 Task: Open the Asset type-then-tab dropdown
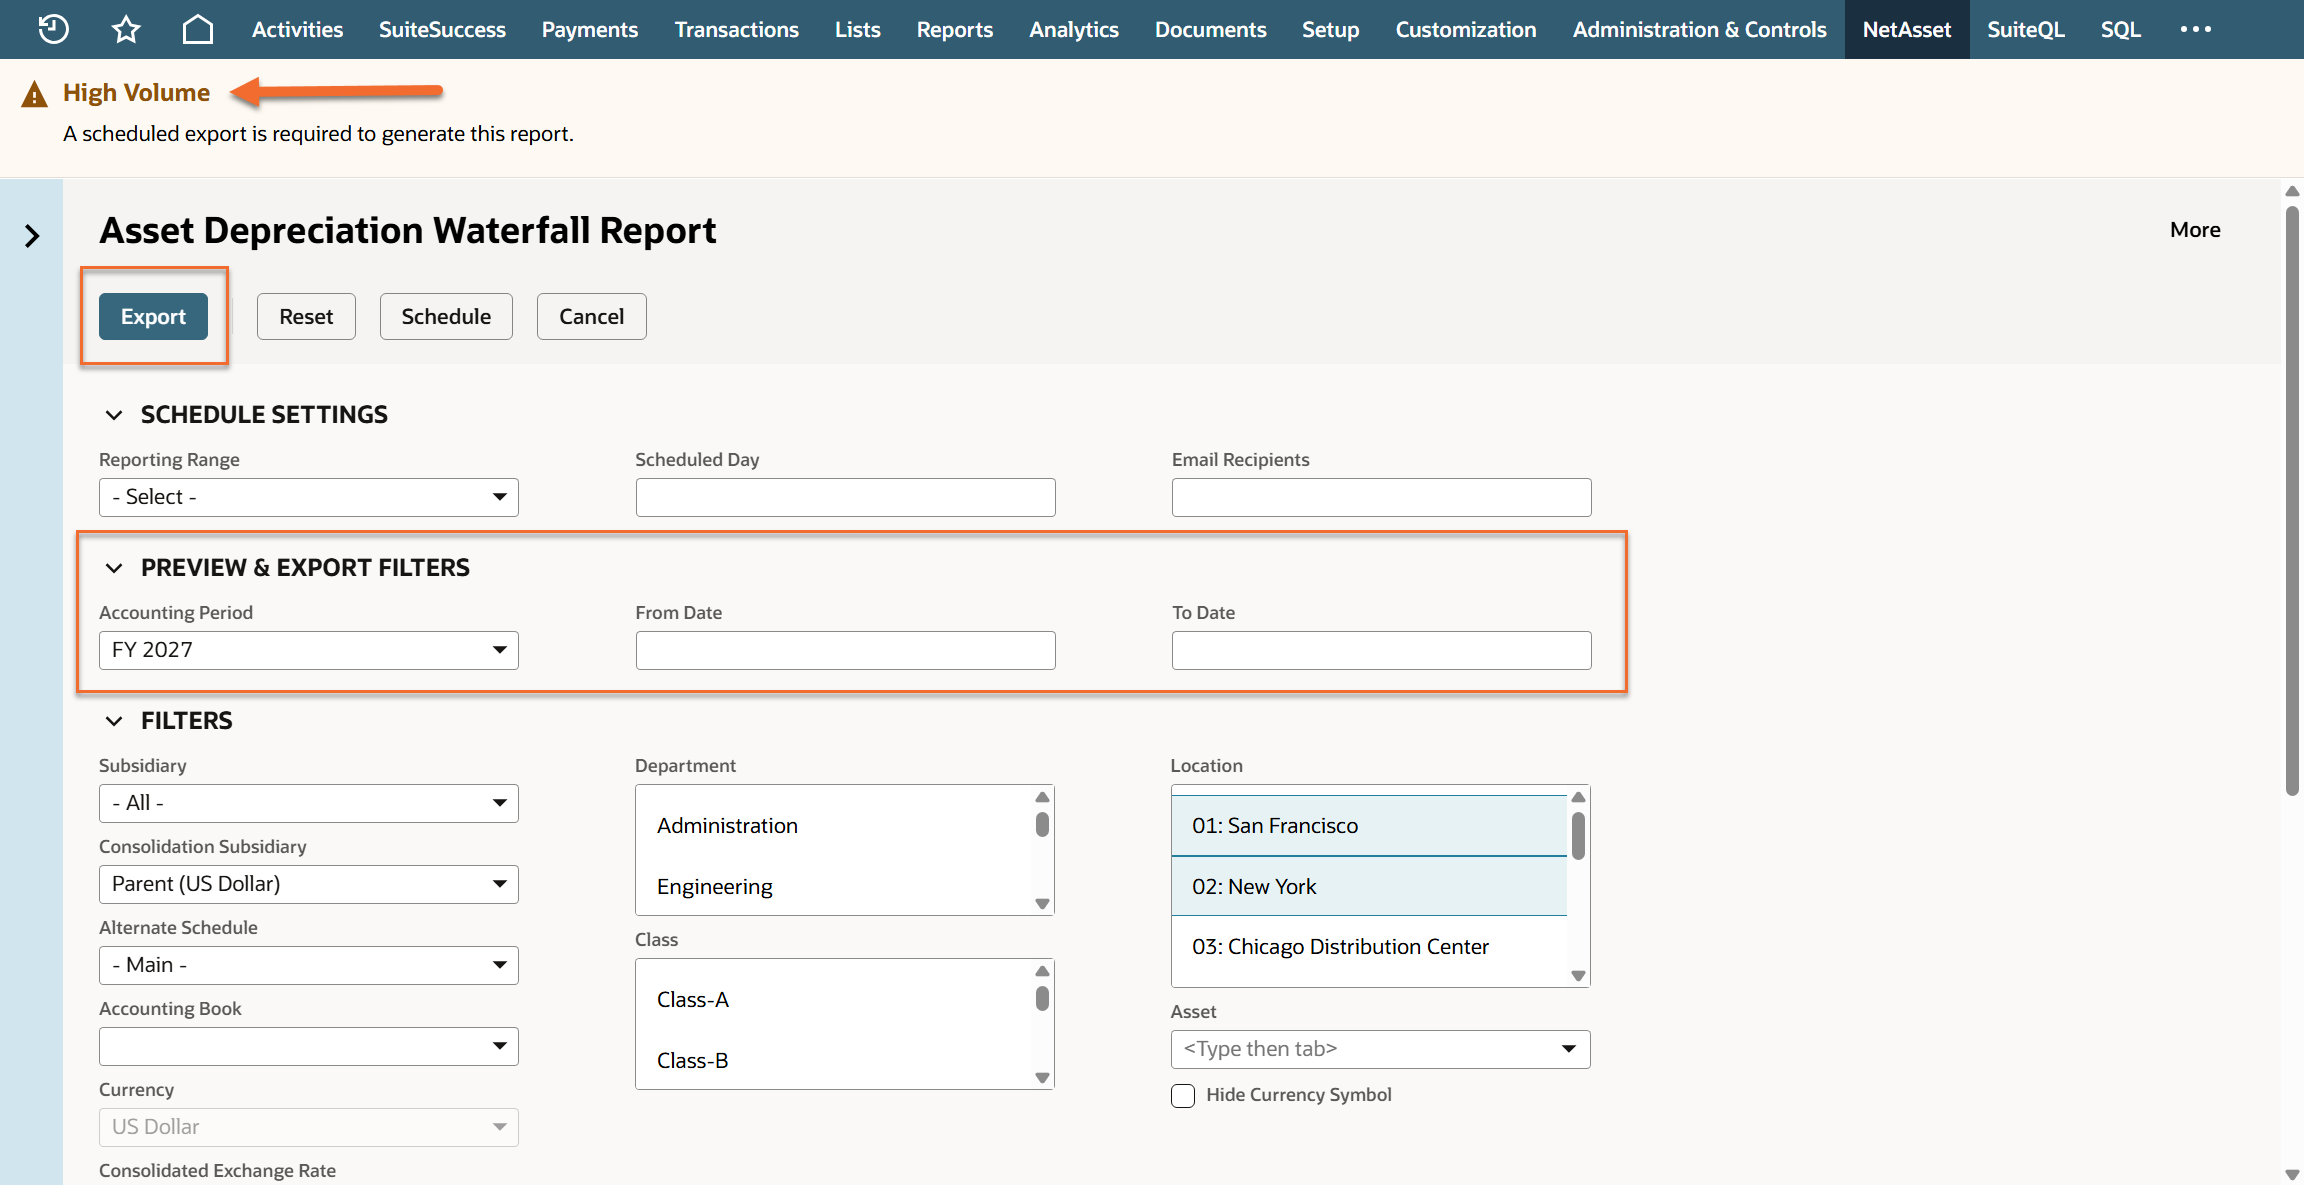coord(1381,1049)
